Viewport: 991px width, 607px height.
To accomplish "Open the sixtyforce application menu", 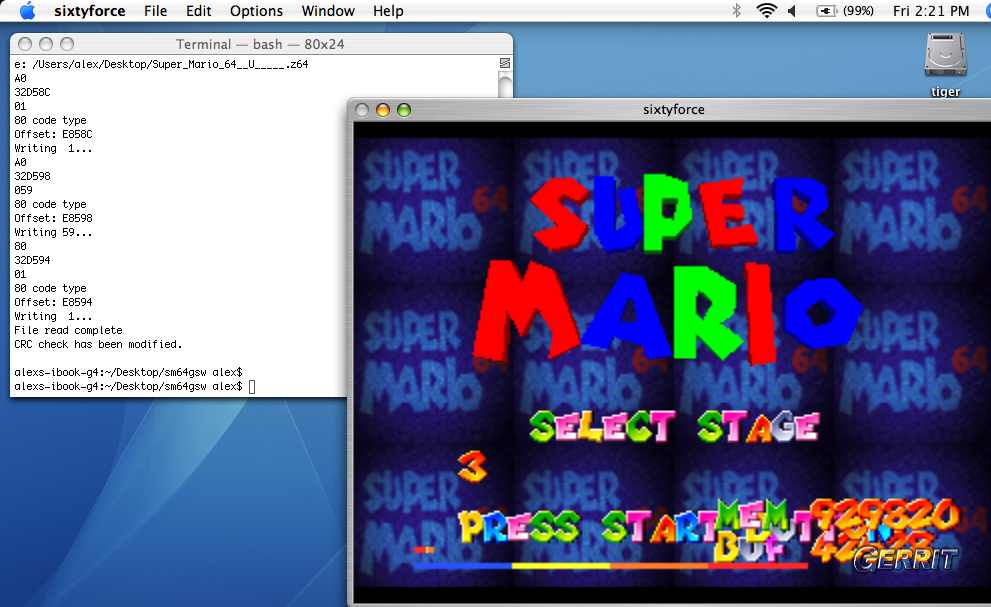I will click(90, 11).
